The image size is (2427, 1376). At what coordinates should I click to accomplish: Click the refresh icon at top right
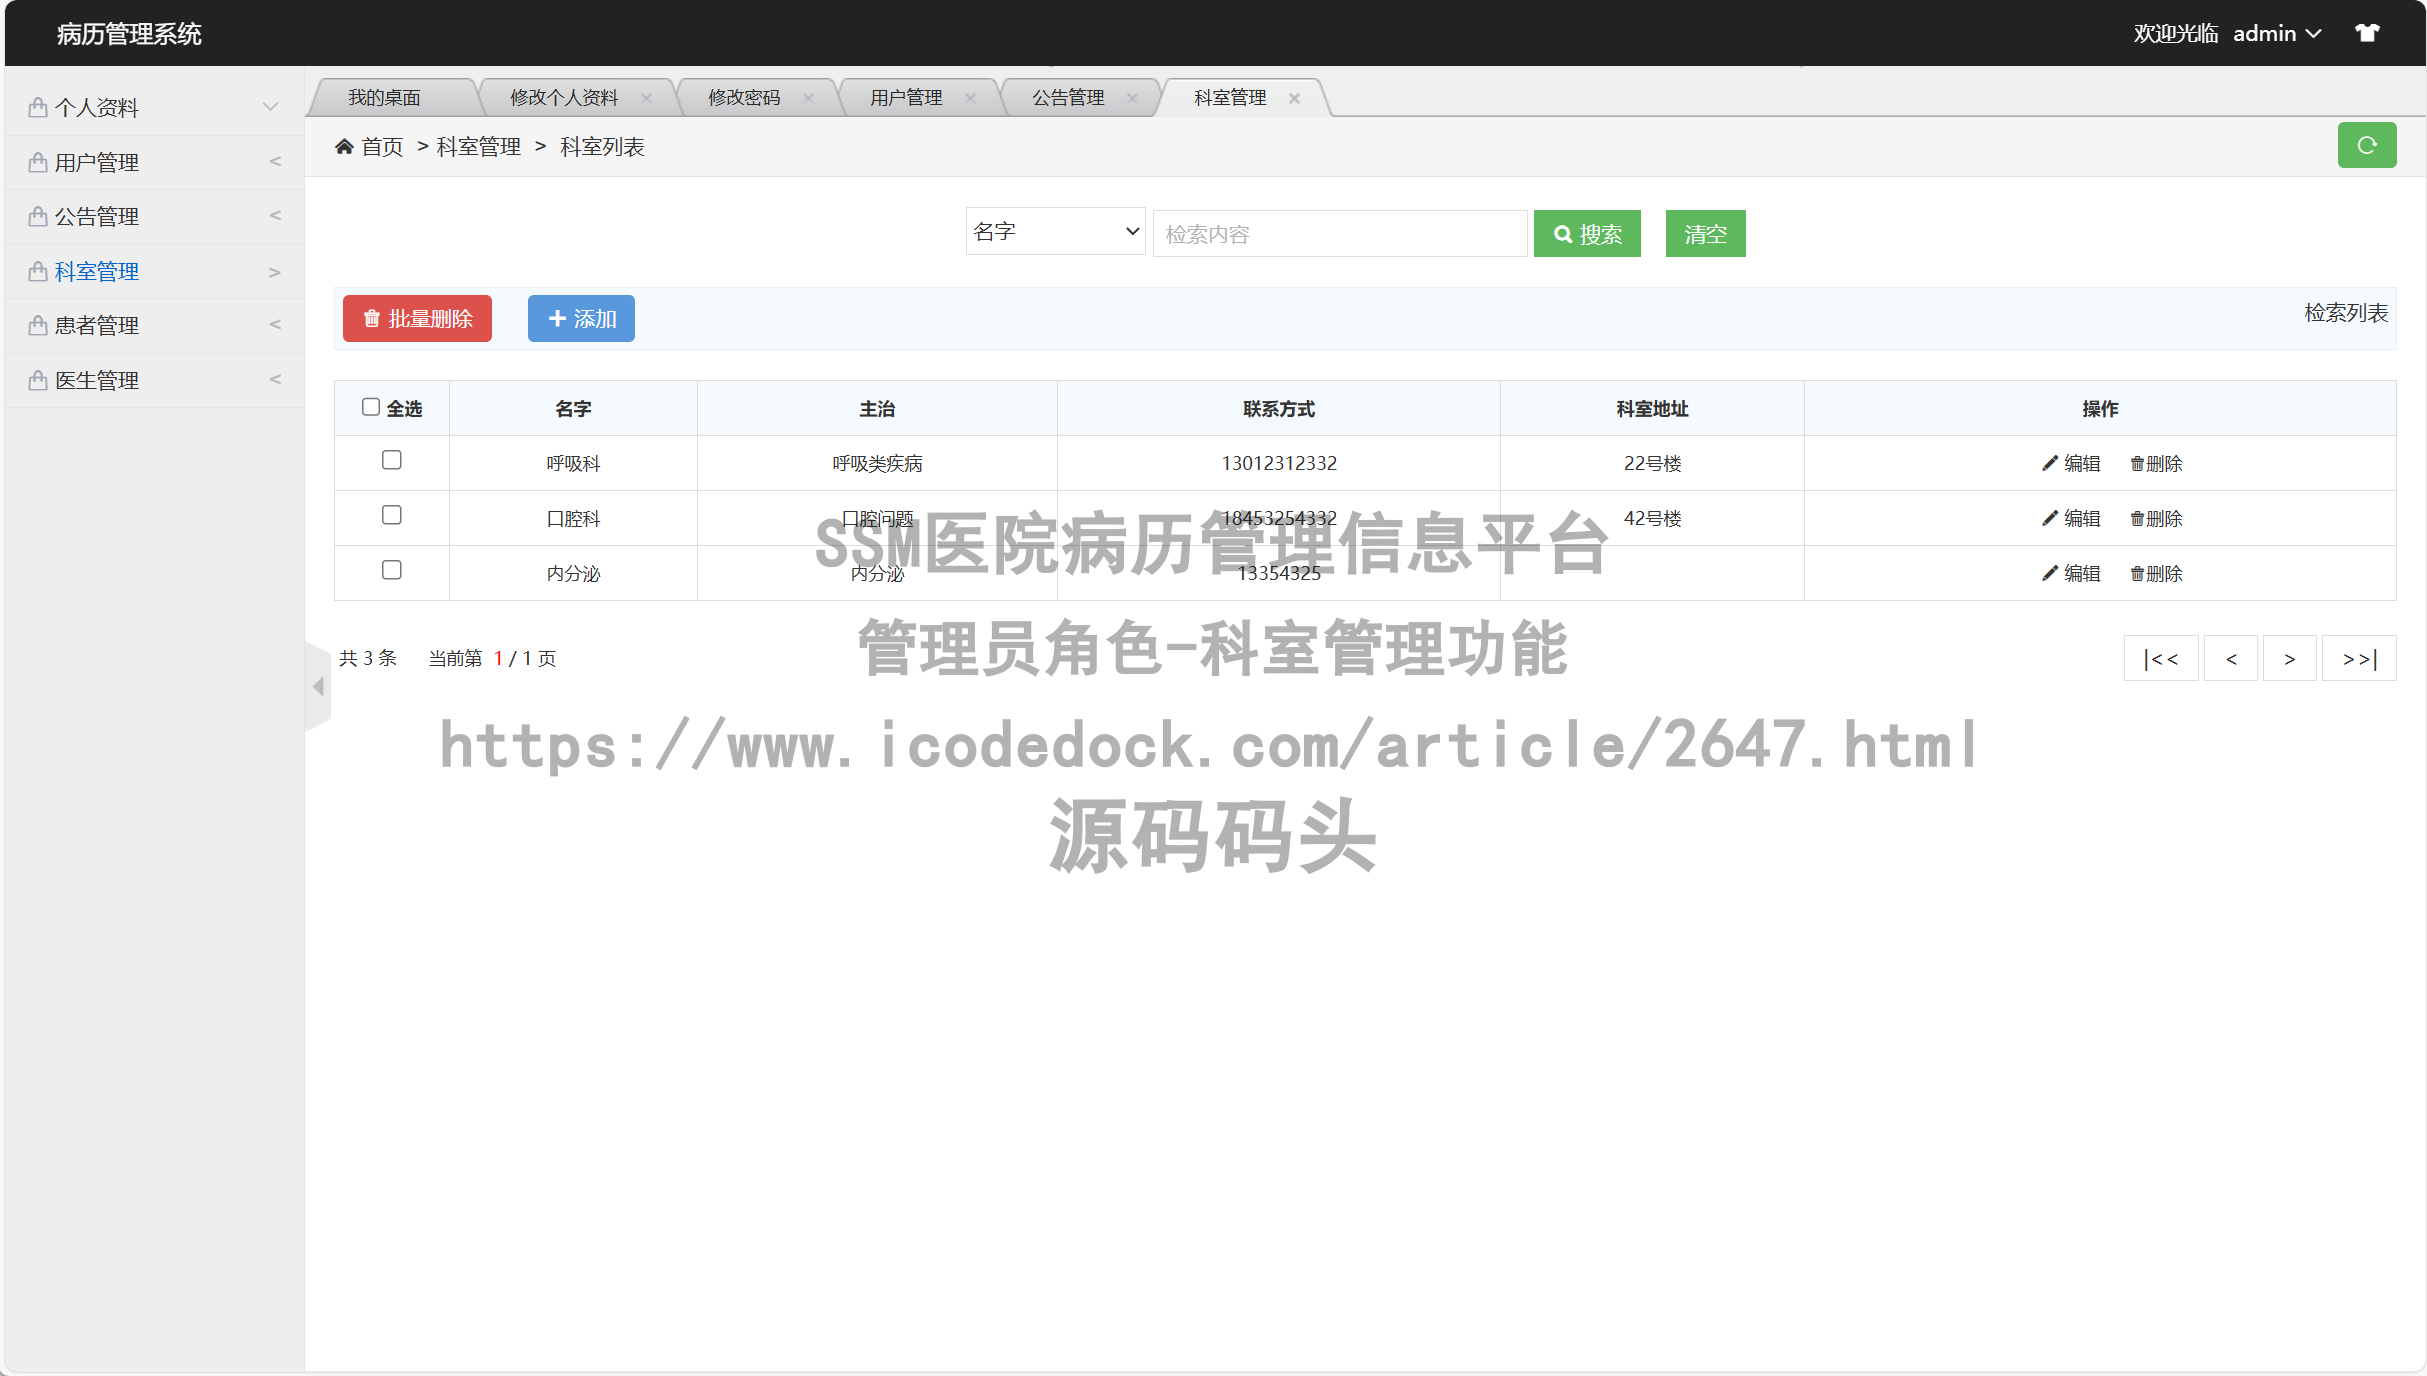tap(2366, 144)
